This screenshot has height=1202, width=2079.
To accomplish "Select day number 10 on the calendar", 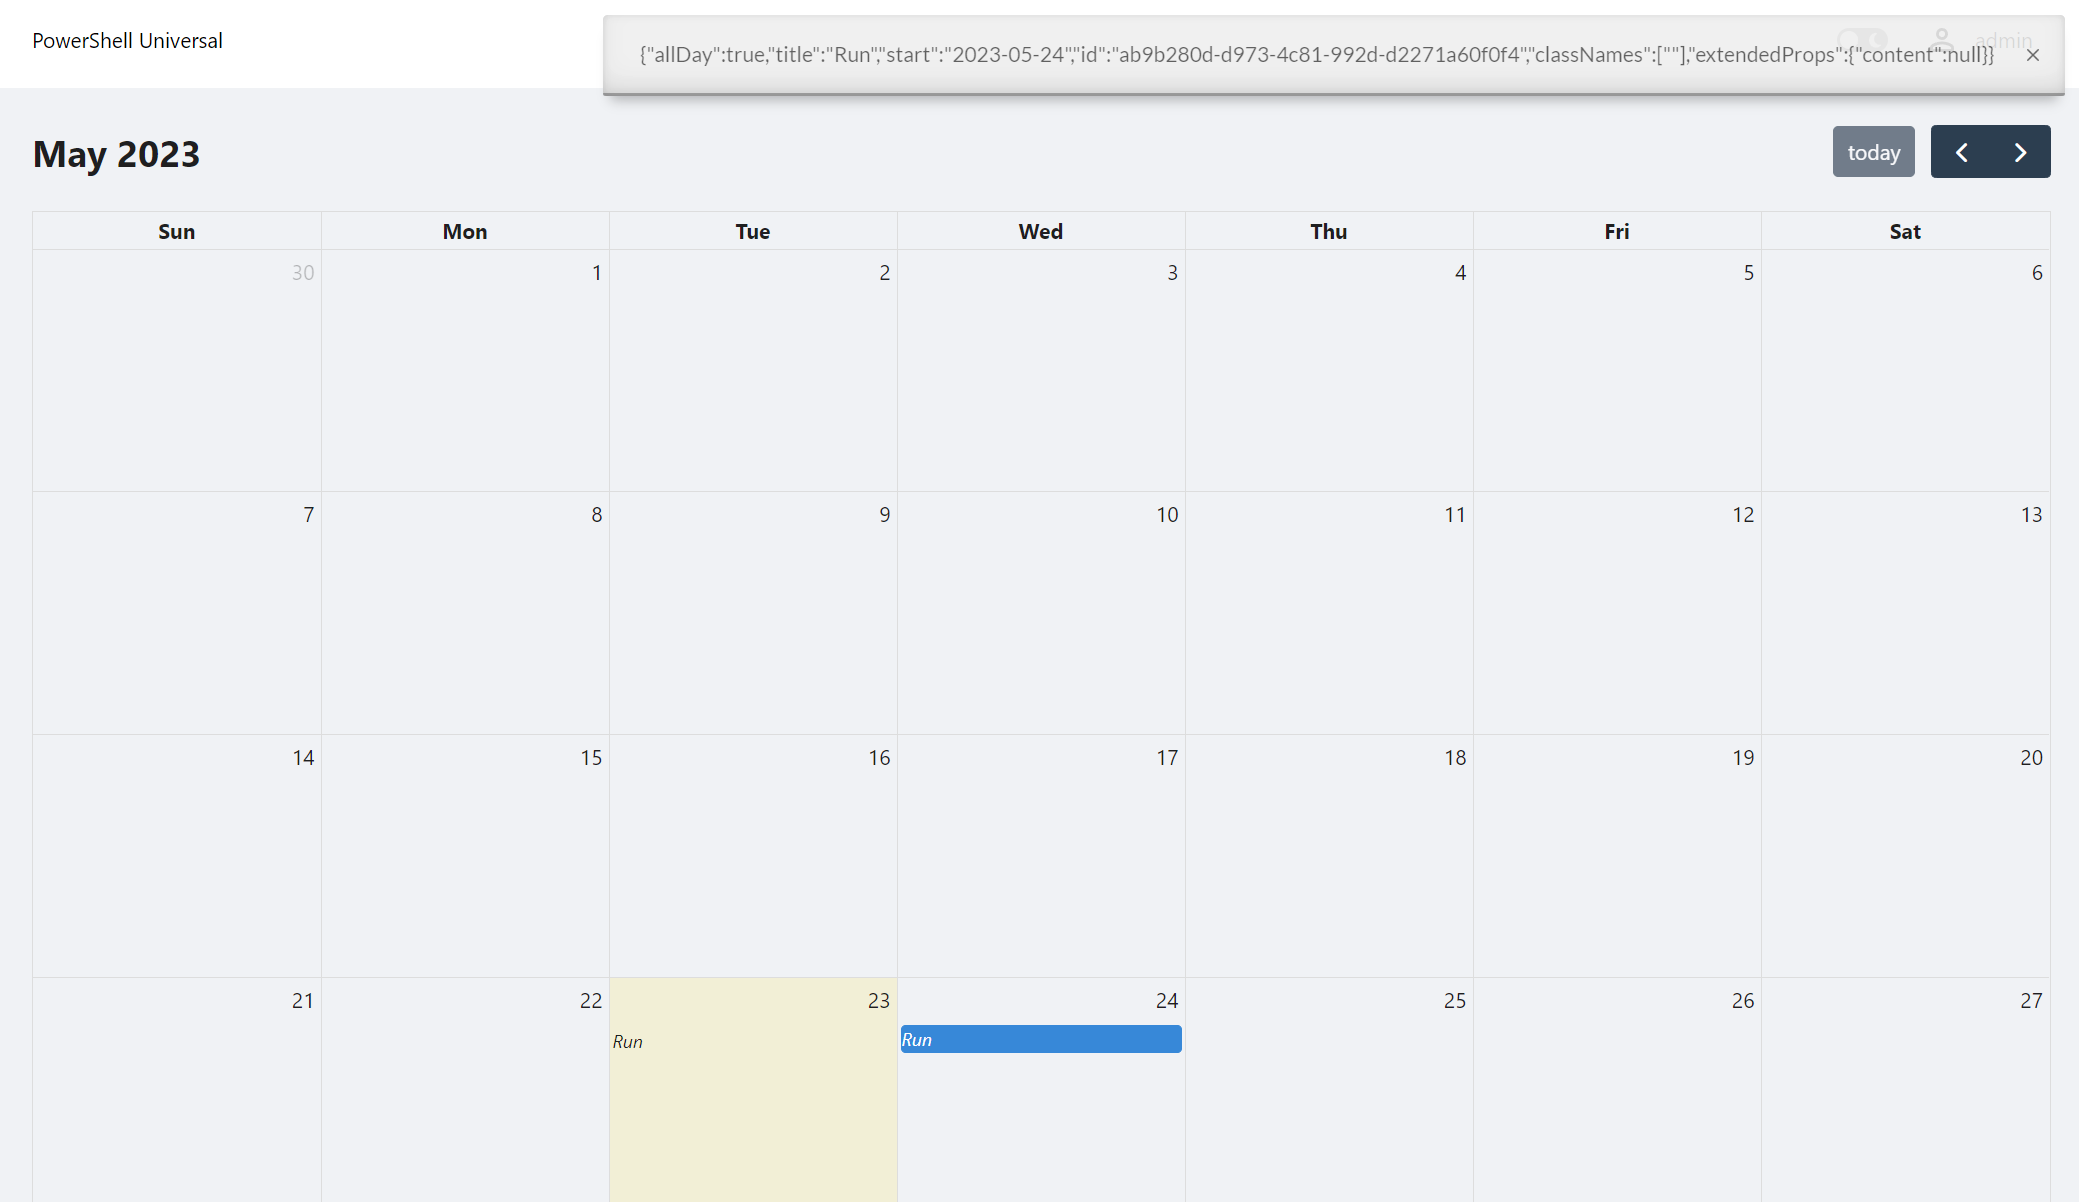I will 1167,515.
